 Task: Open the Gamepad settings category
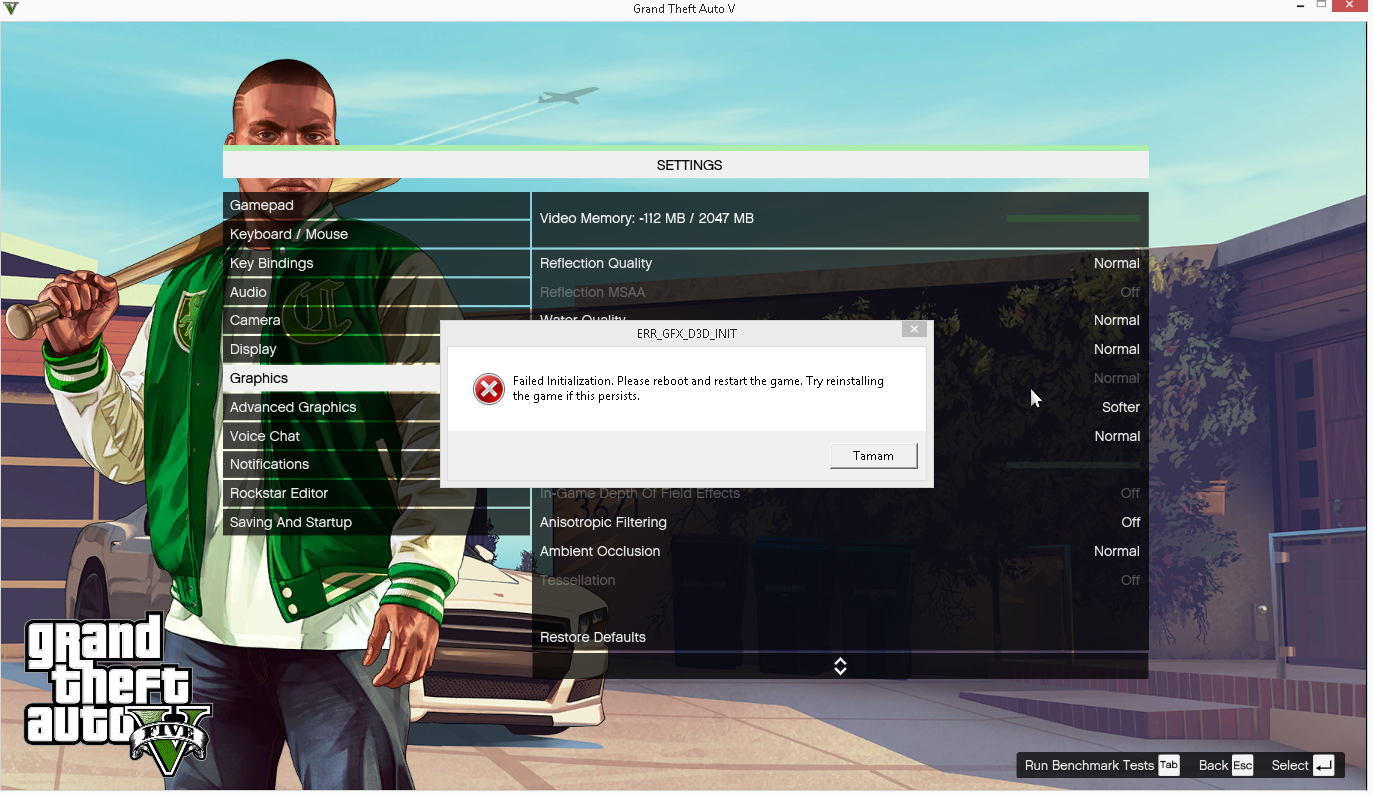(x=376, y=205)
